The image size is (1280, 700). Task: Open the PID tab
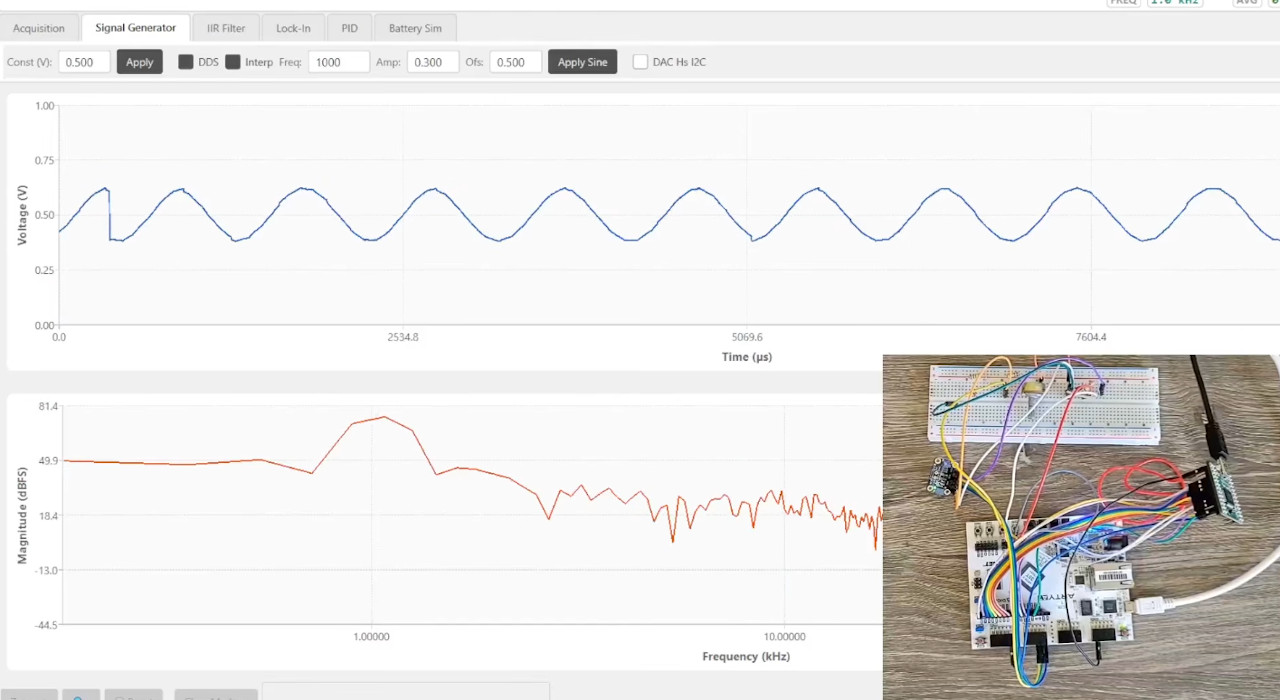point(349,28)
